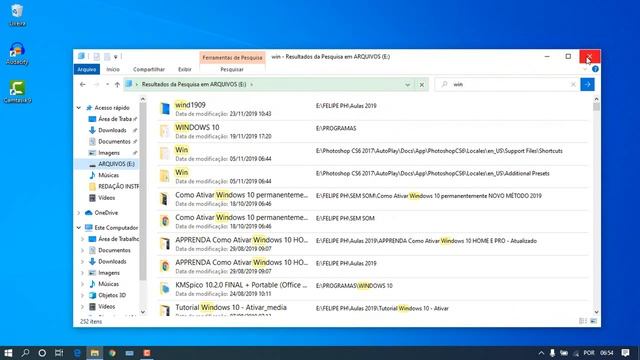Screen dimensions: 640x360
Task: Open taskbar search magnifier
Action: click(25, 353)
